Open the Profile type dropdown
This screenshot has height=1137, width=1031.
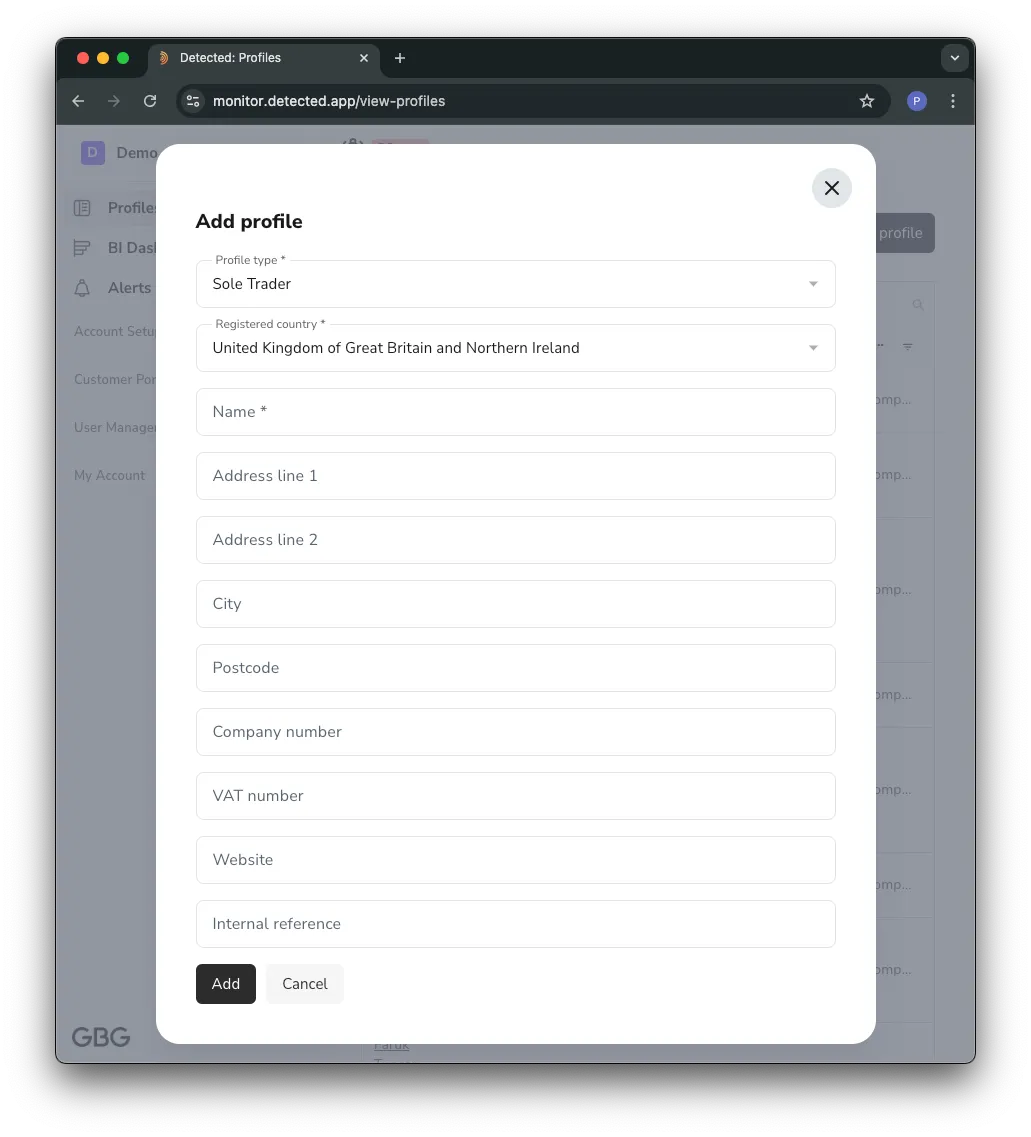[x=516, y=284]
